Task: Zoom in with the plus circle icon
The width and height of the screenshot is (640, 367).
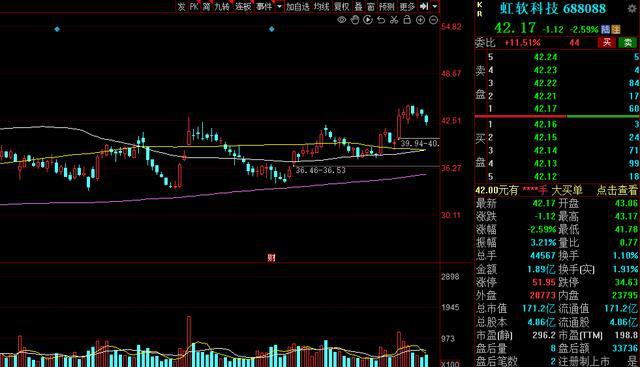Action: coord(420,20)
